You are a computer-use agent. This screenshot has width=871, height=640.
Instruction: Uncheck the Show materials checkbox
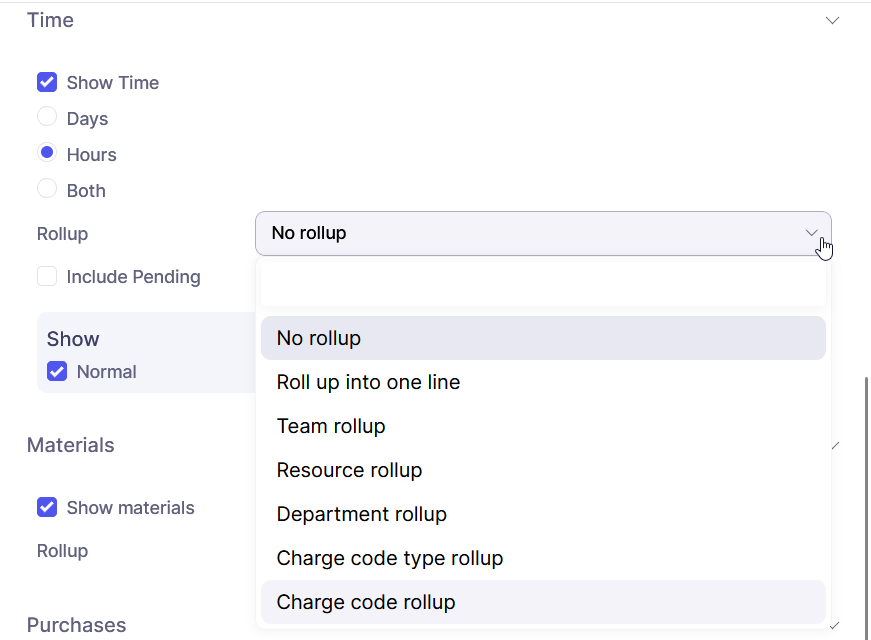point(47,508)
